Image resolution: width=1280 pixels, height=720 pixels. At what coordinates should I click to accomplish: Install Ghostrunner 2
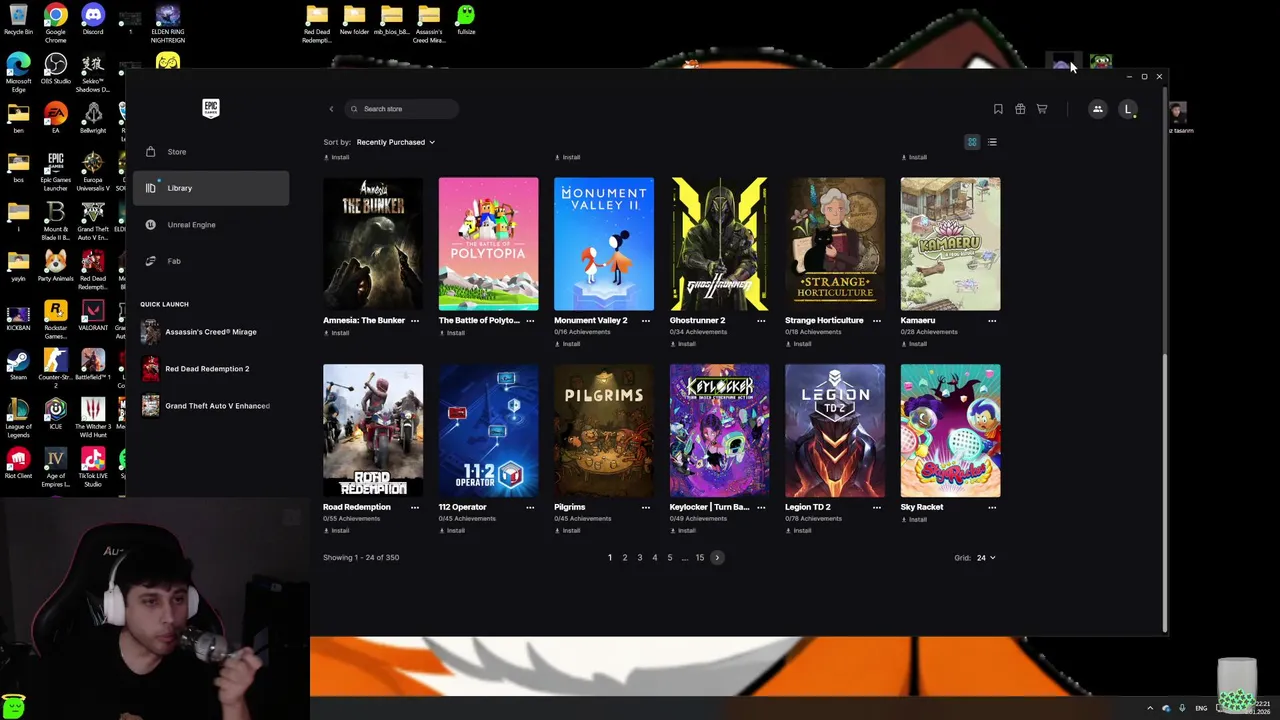(x=683, y=344)
